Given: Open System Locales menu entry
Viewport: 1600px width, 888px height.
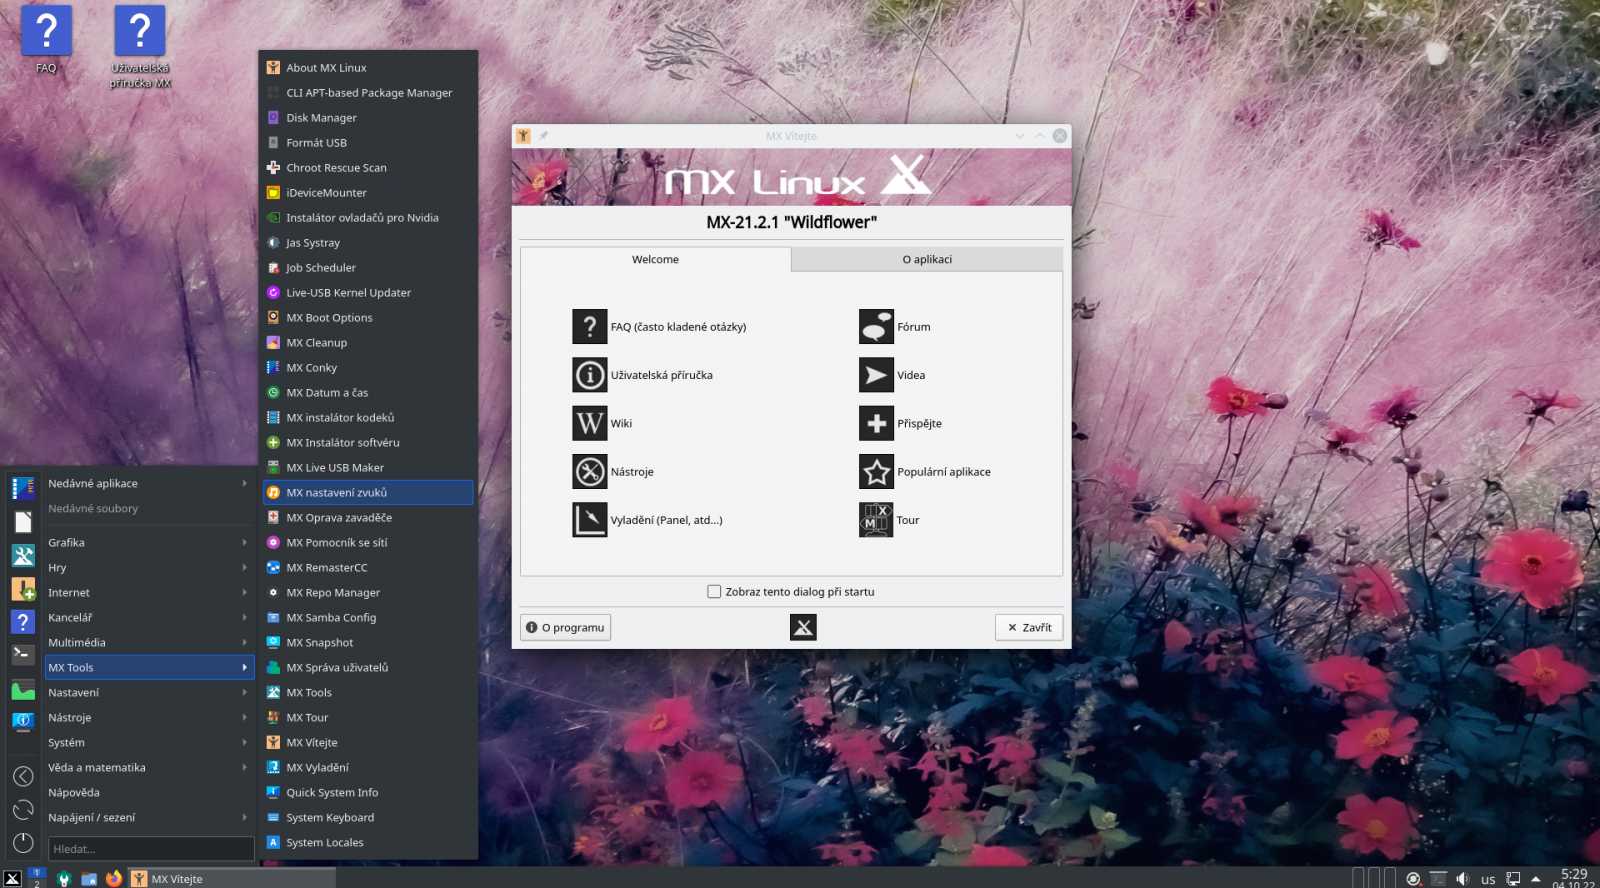Looking at the screenshot, I should (x=368, y=842).
